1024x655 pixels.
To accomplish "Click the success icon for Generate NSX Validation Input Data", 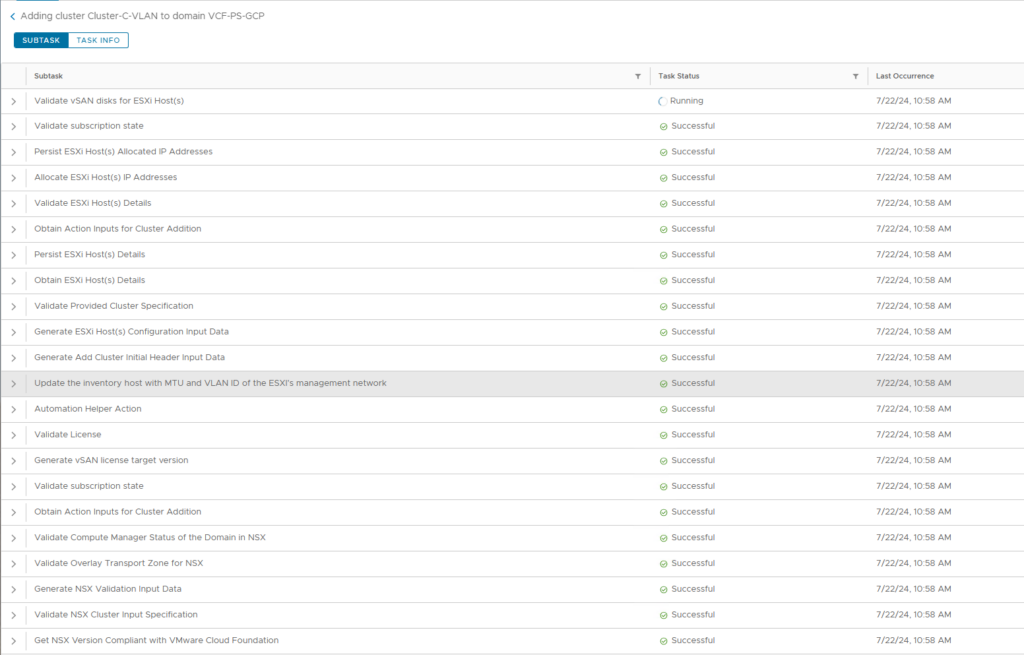I will [x=663, y=589].
